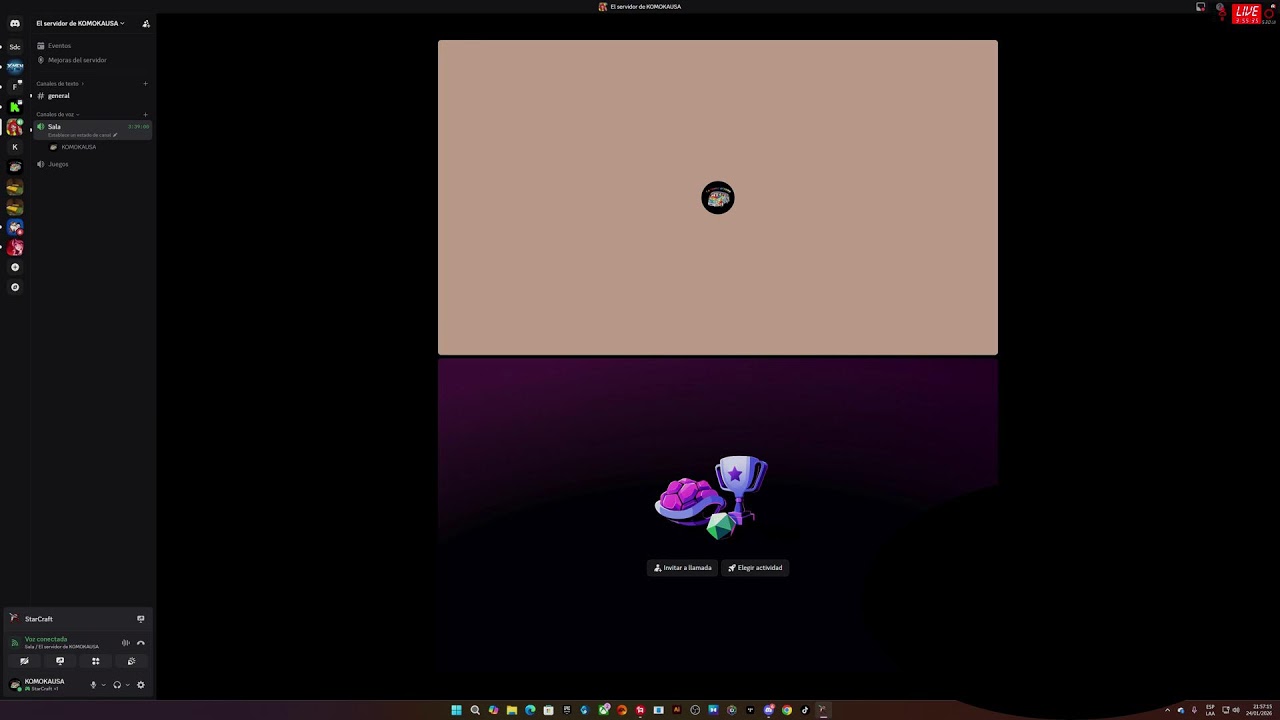Open Windows taskbar search
The height and width of the screenshot is (720, 1280).
click(475, 710)
